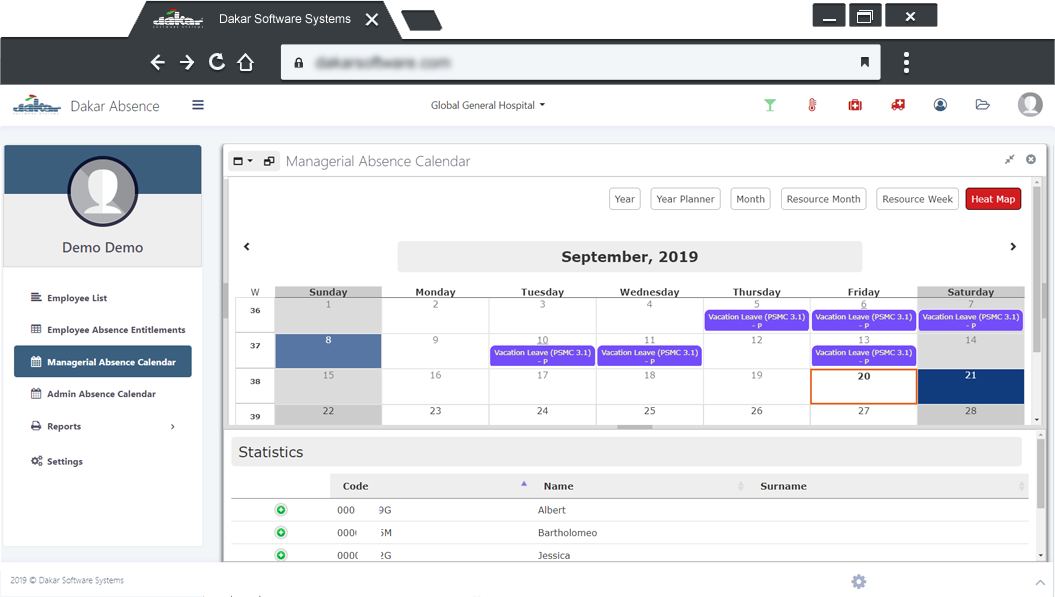Click the blue user circle icon
The width and height of the screenshot is (1055, 597).
[940, 105]
